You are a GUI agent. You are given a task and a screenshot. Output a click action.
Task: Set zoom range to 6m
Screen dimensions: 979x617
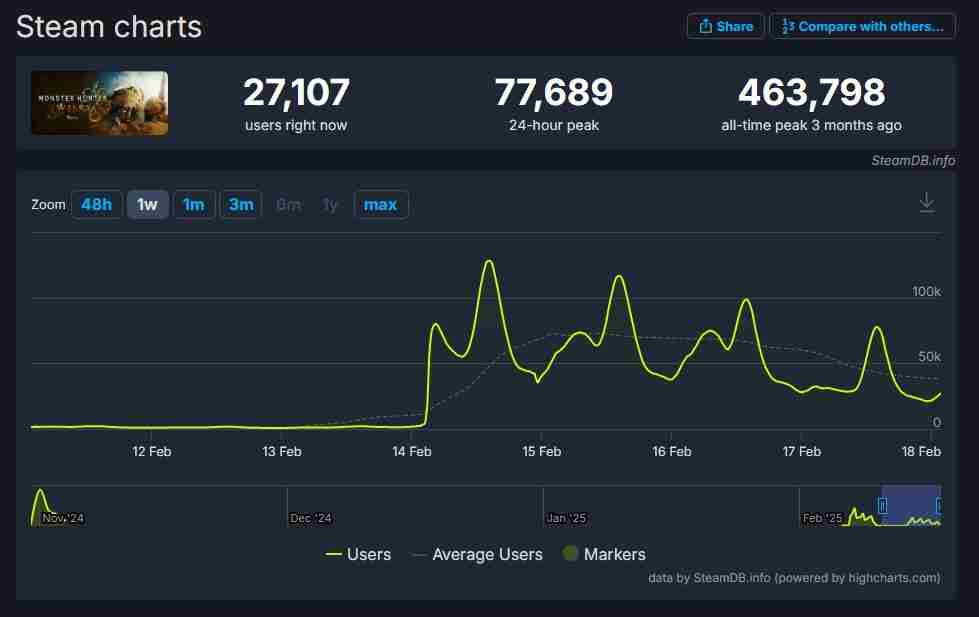click(x=288, y=205)
